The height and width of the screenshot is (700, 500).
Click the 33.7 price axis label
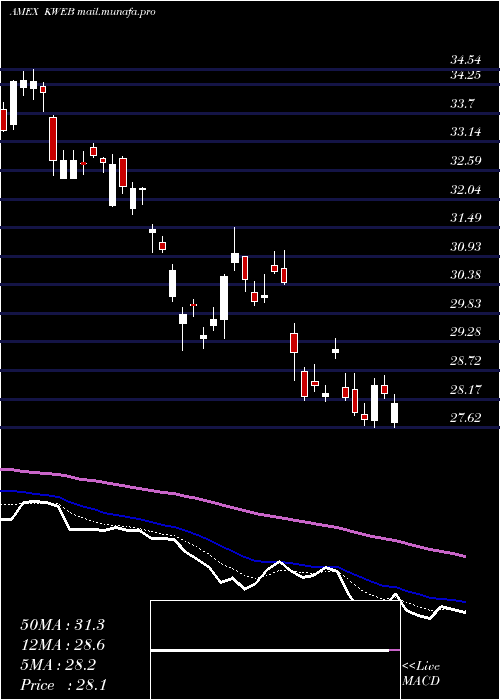(x=462, y=104)
